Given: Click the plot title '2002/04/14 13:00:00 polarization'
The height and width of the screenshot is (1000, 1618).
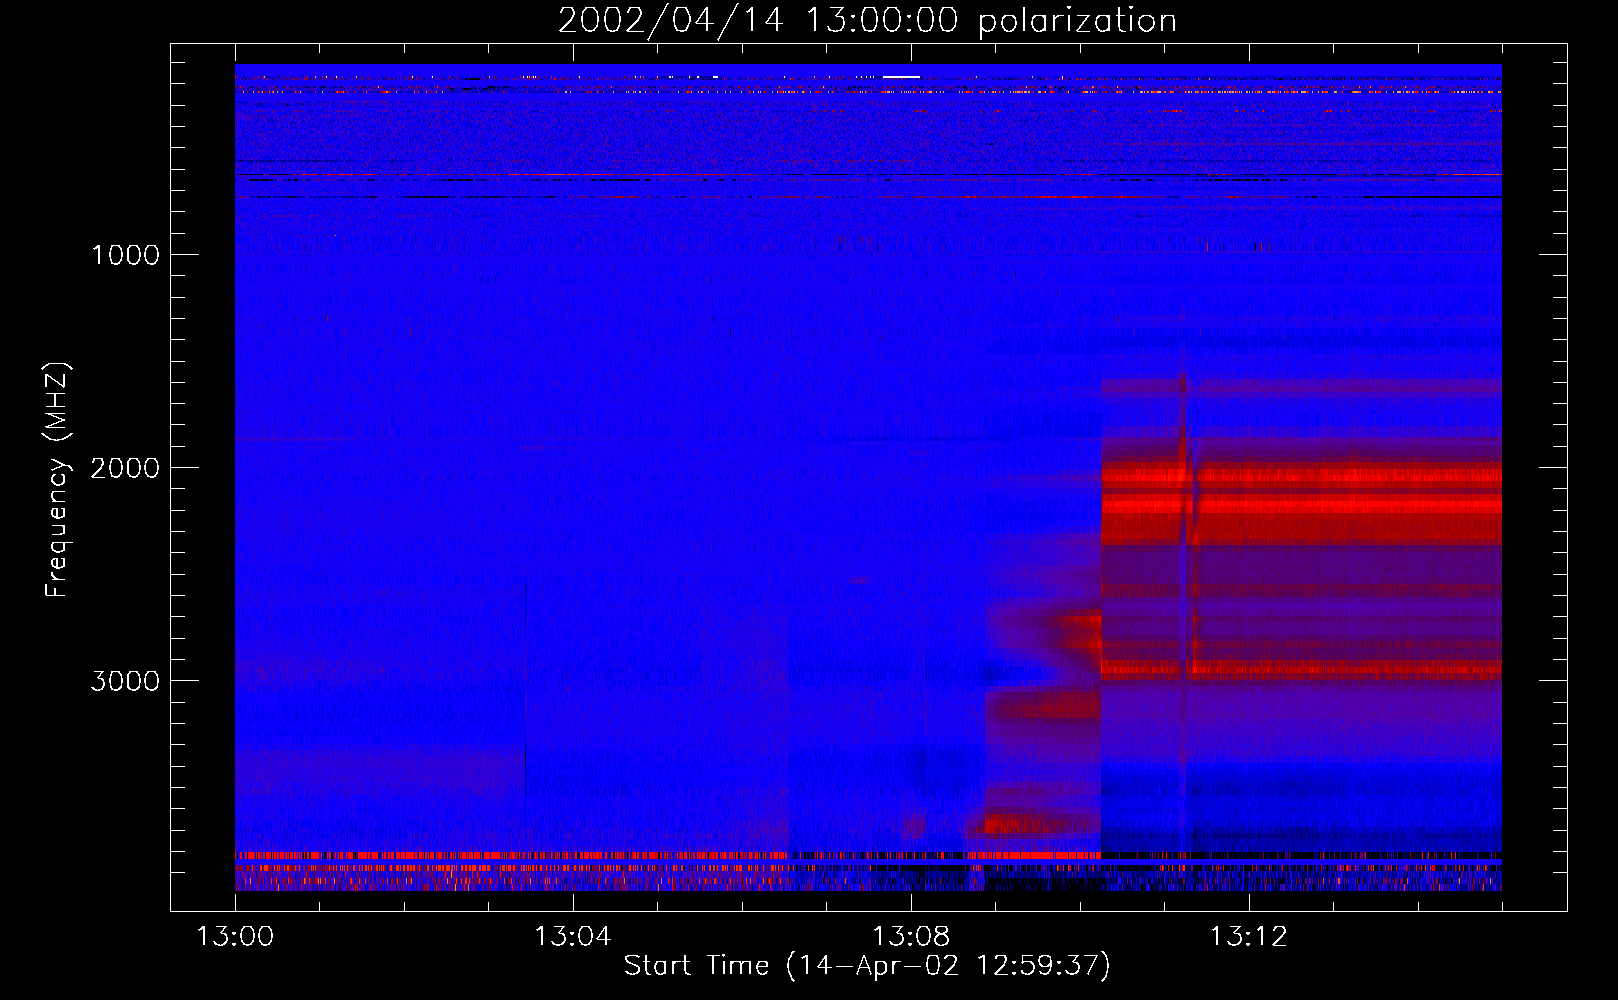Looking at the screenshot, I should click(867, 21).
